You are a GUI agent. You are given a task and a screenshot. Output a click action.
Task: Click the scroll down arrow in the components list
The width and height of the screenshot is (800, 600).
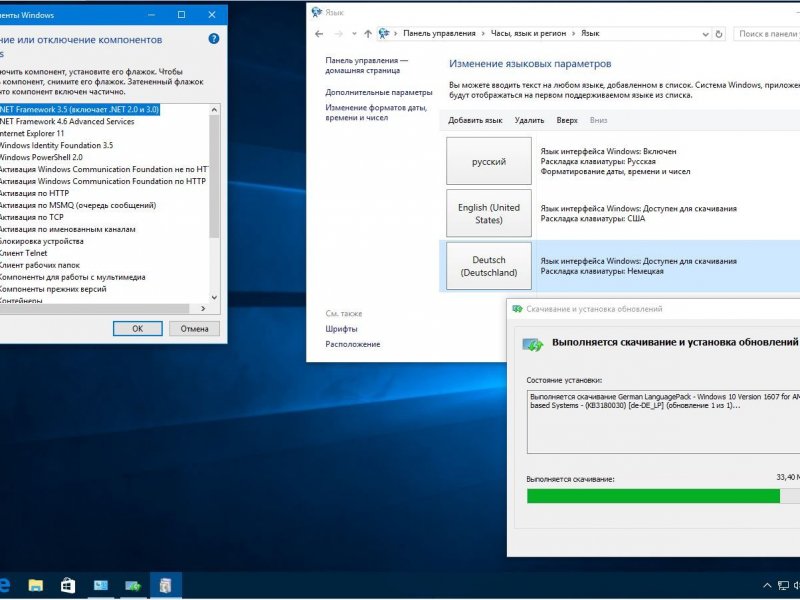point(214,297)
